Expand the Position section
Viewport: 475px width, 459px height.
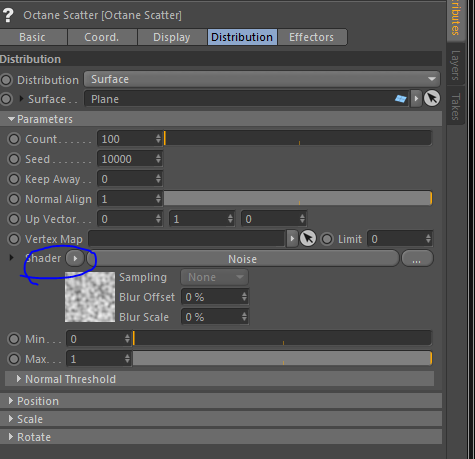click(x=11, y=401)
